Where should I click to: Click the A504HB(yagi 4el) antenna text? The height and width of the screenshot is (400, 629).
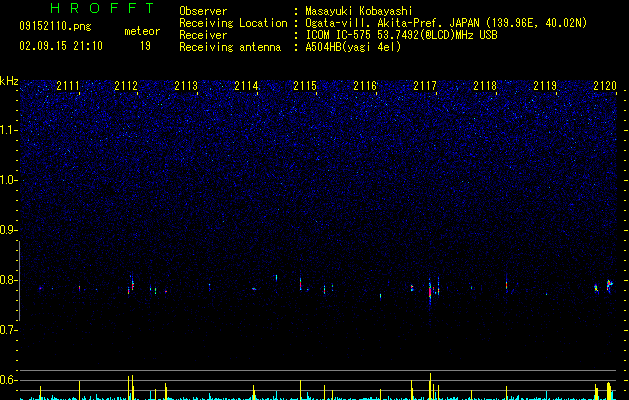(x=353, y=47)
